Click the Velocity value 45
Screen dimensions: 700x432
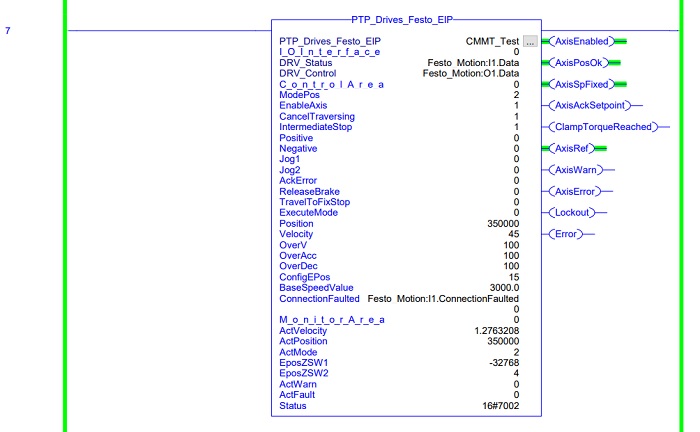pyautogui.click(x=513, y=234)
